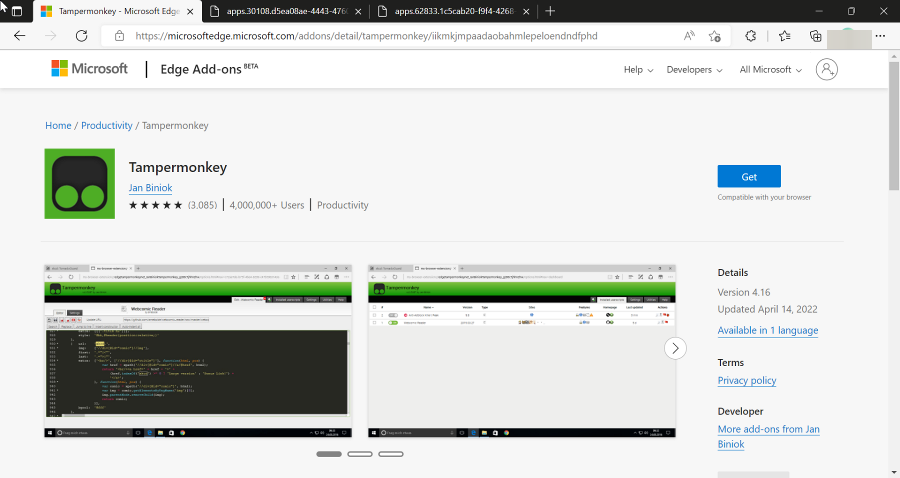Click the address bar URL
Screen dimensions: 900x478
tap(366, 36)
